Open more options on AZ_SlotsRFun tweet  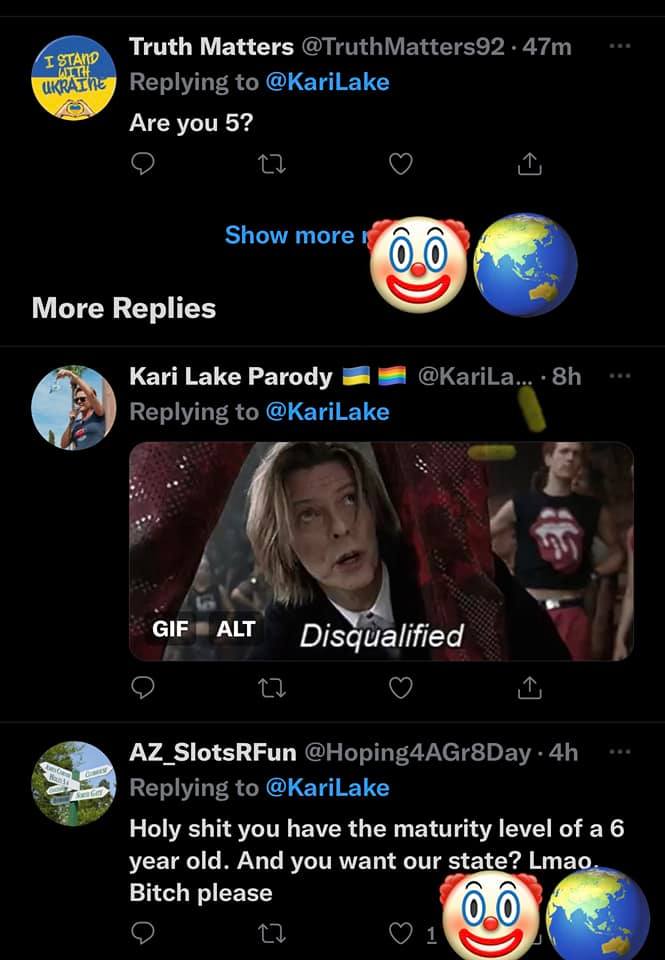pyautogui.click(x=620, y=751)
